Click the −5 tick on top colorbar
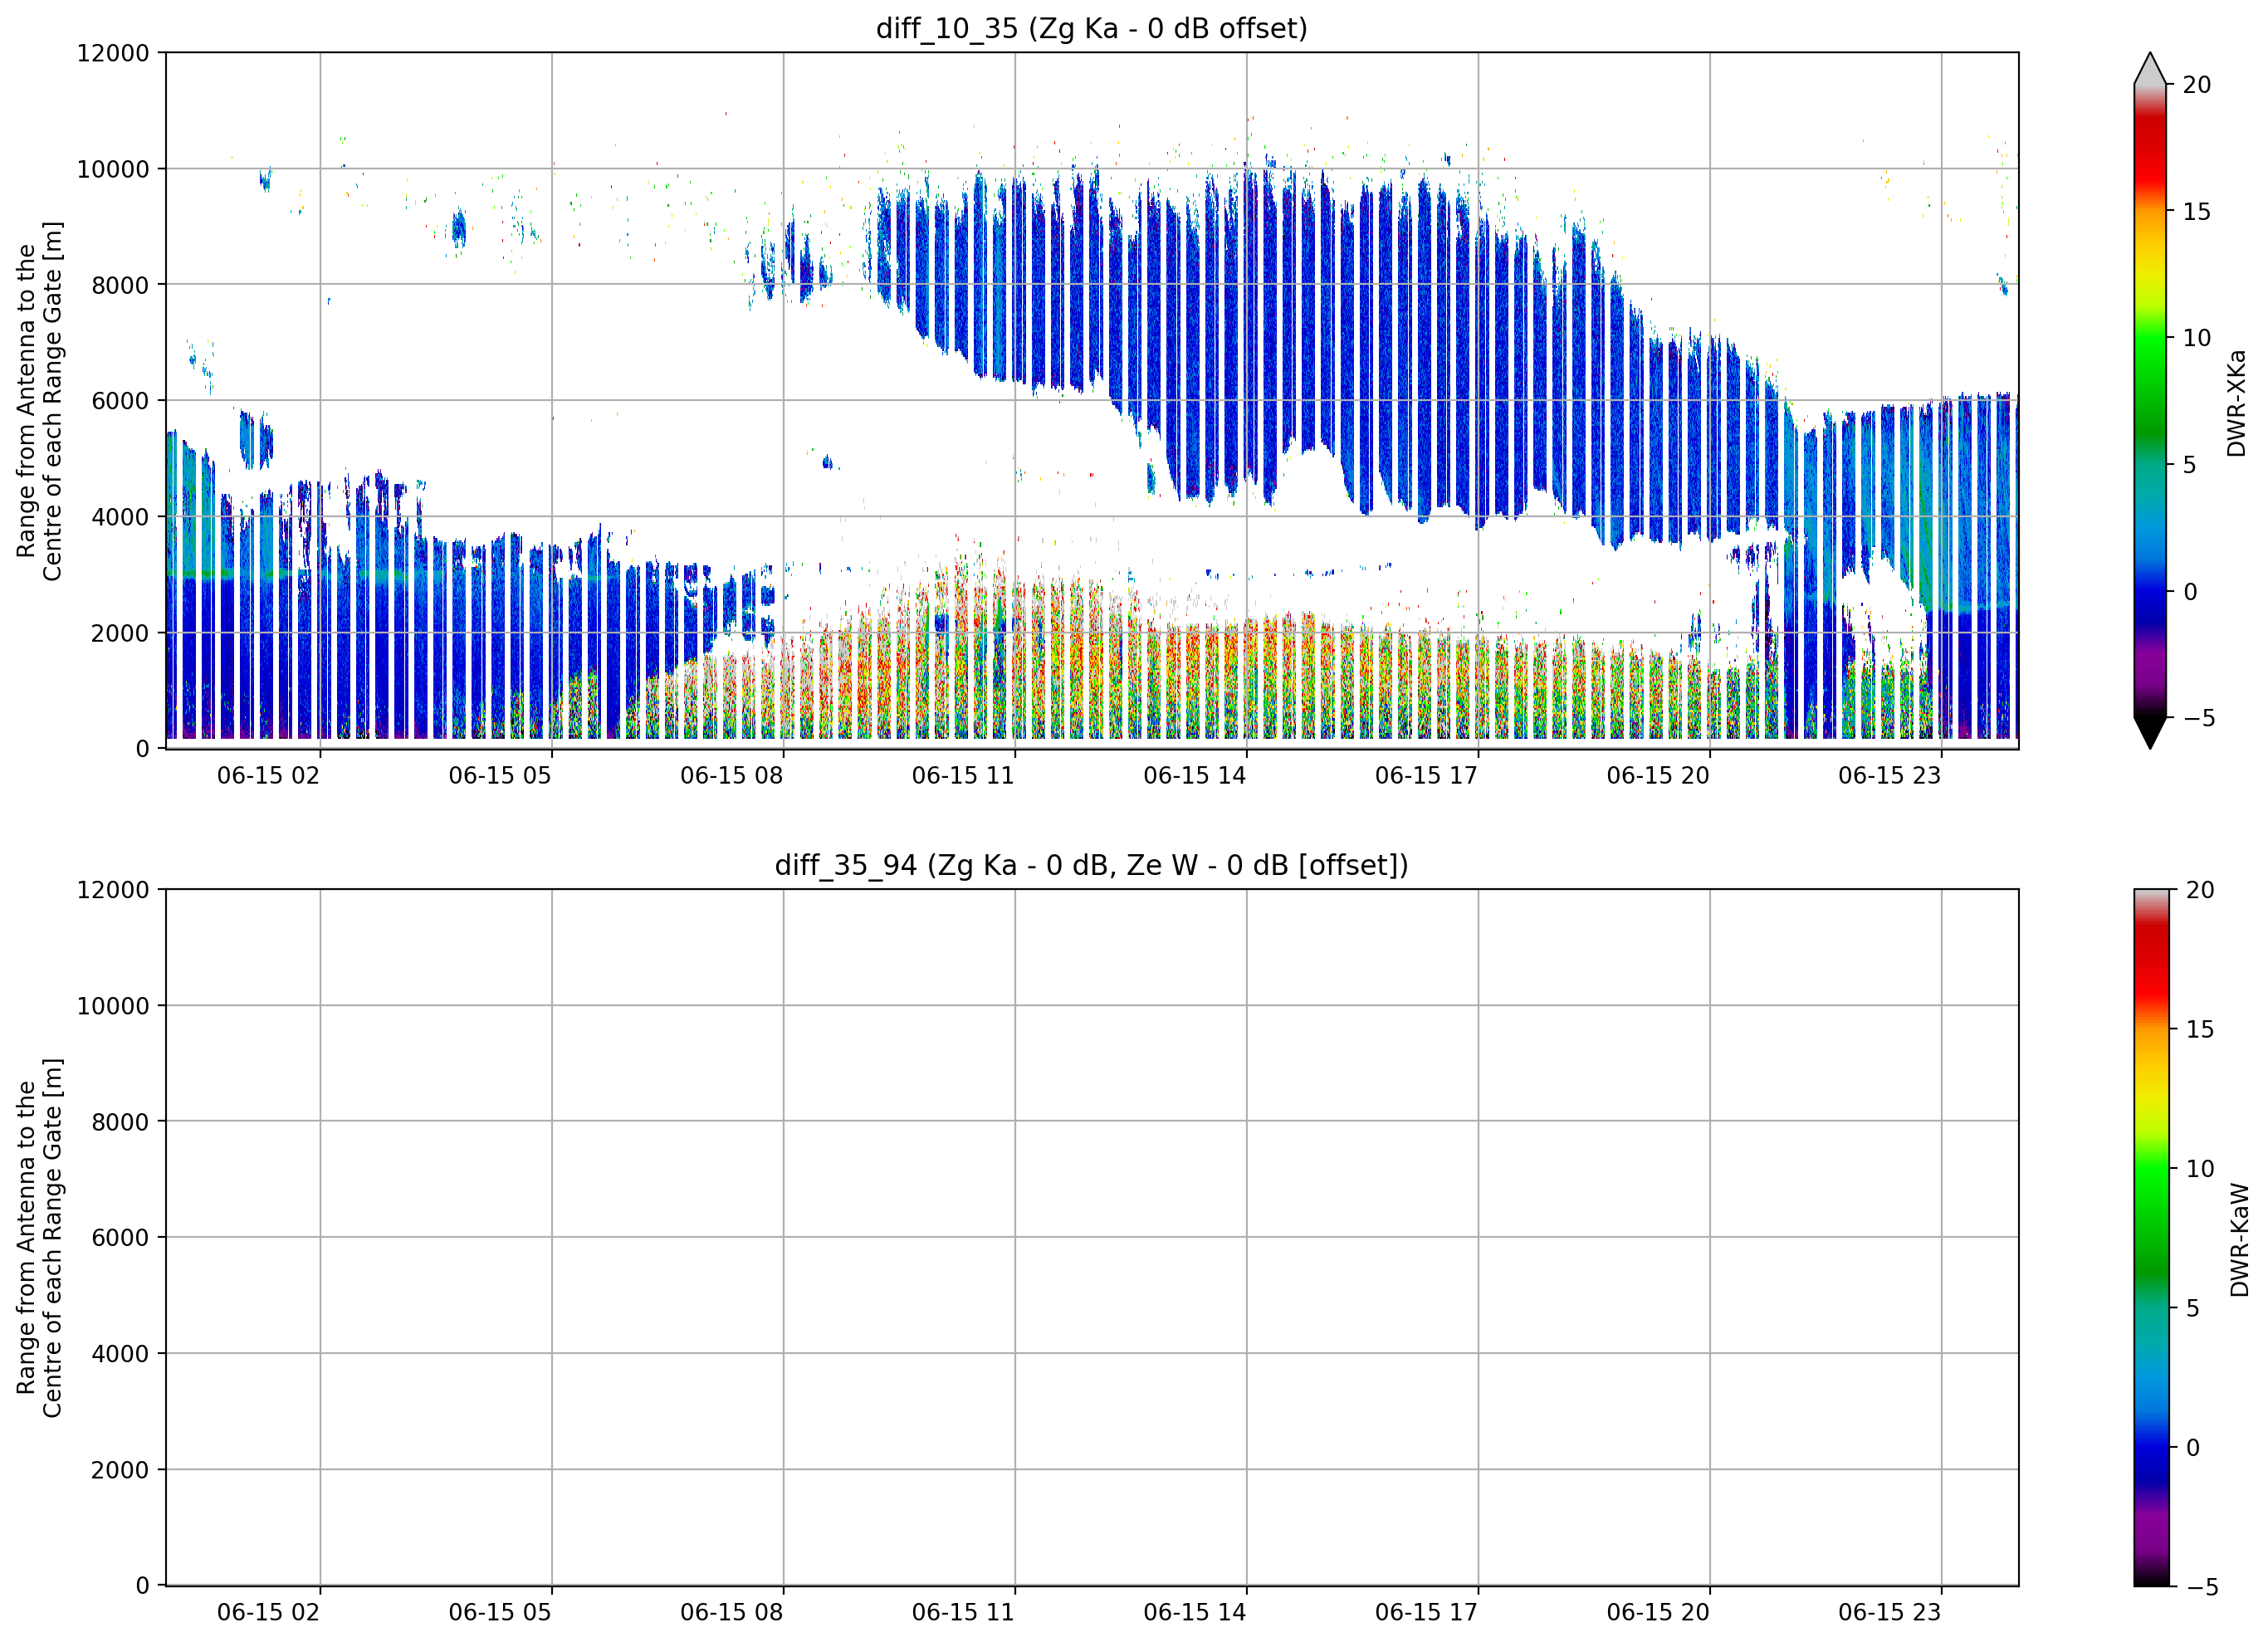The image size is (2268, 1642). click(x=2199, y=718)
